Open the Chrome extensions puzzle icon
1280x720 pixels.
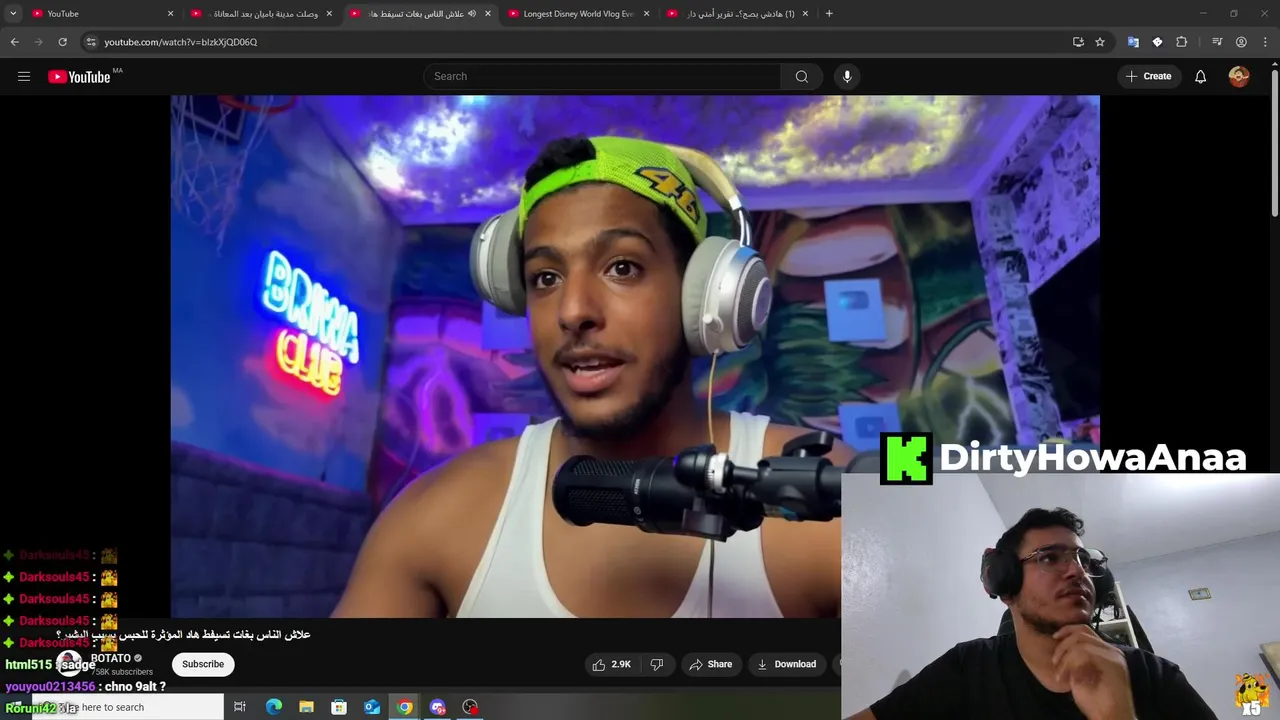click(1182, 42)
